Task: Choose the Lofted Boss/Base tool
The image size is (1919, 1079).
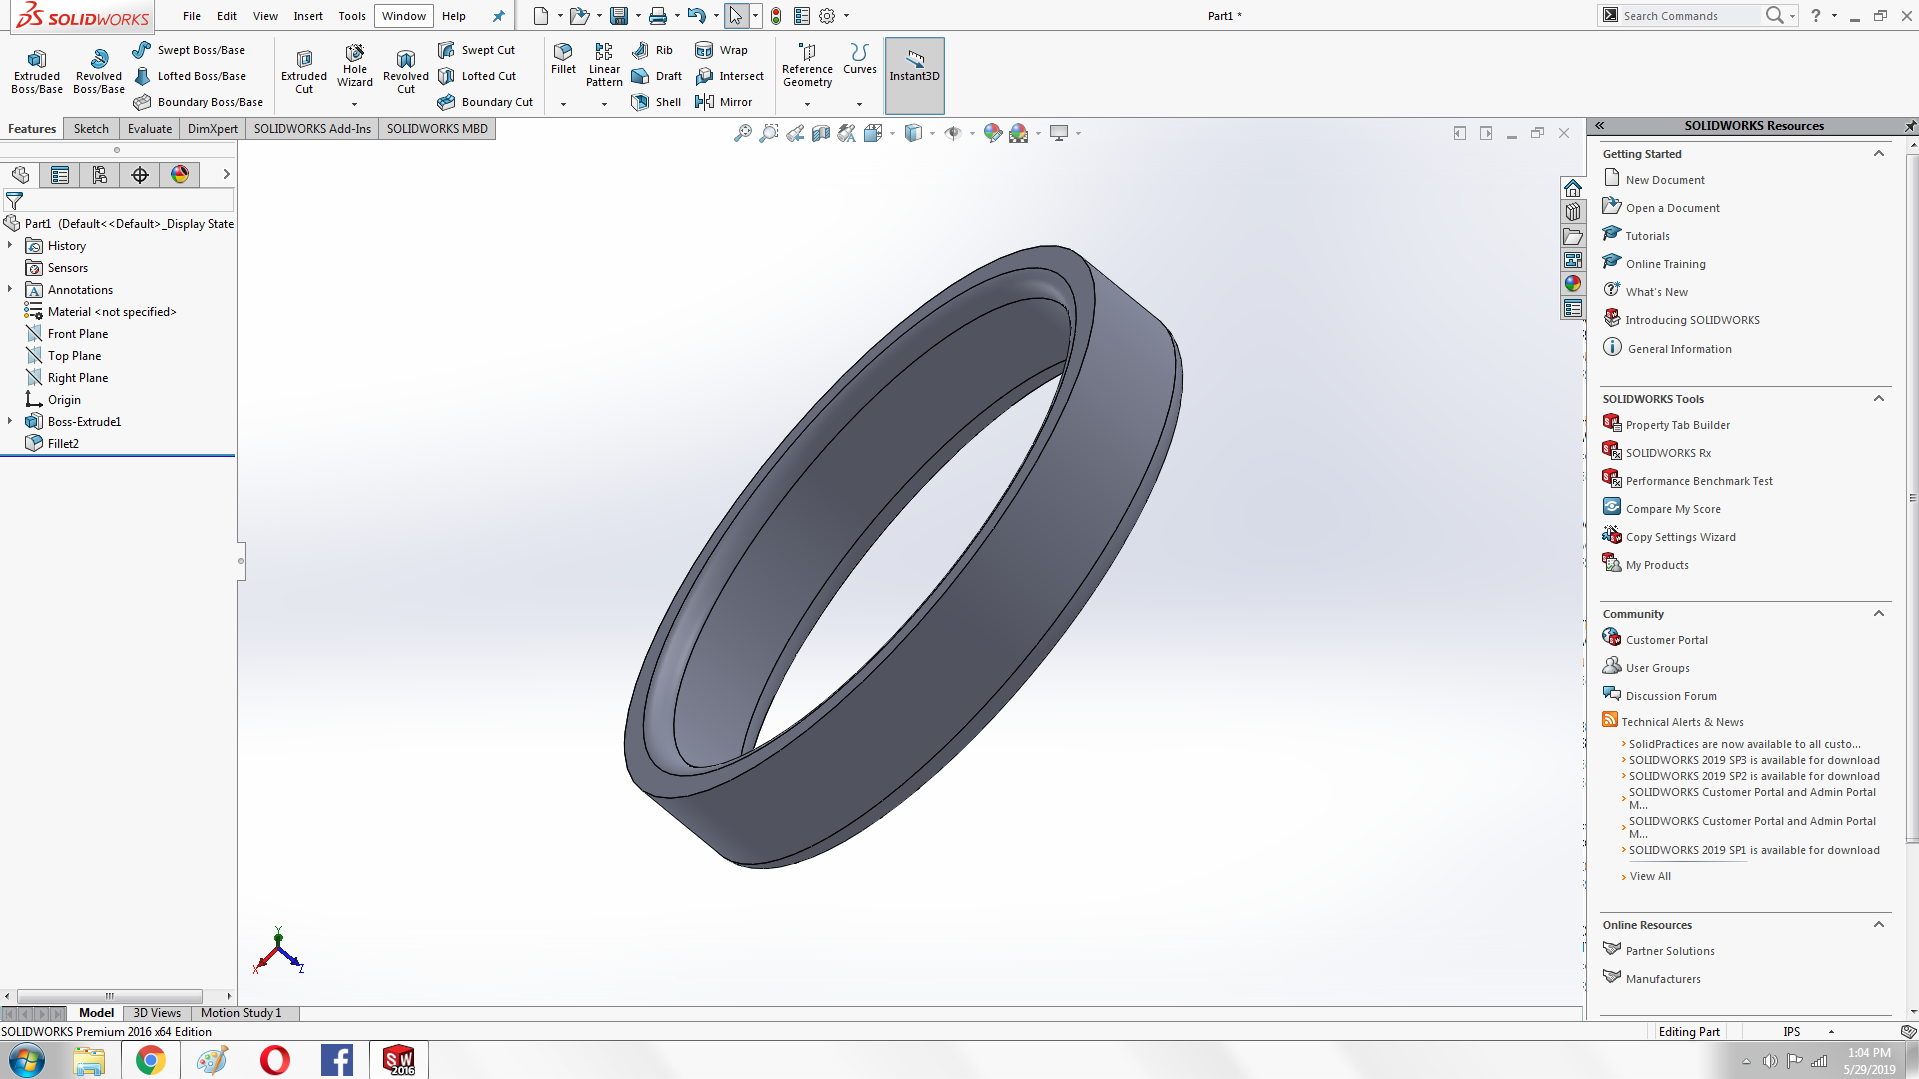Action: click(x=189, y=76)
